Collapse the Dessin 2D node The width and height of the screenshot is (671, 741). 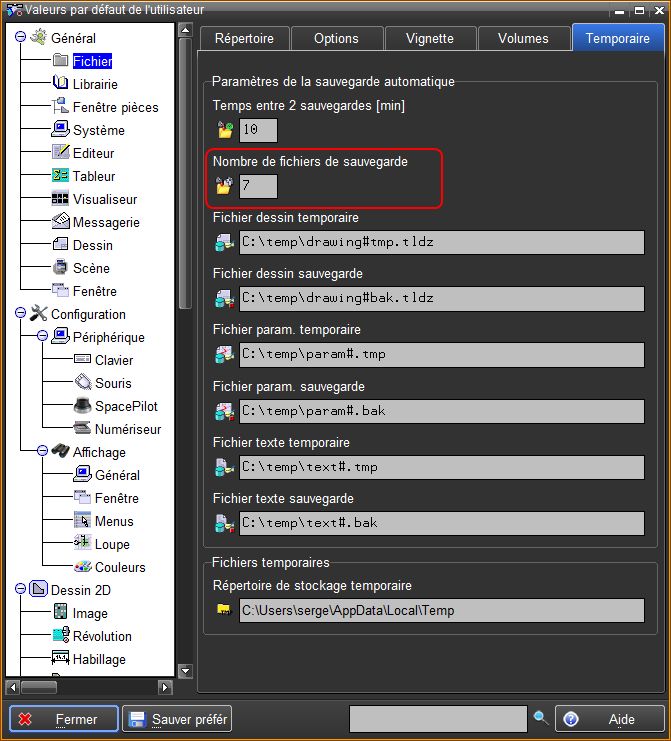[20, 590]
